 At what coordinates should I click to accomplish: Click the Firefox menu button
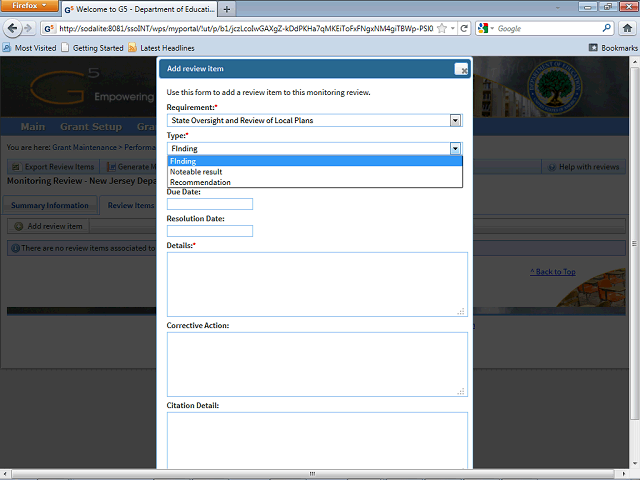pos(29,5)
